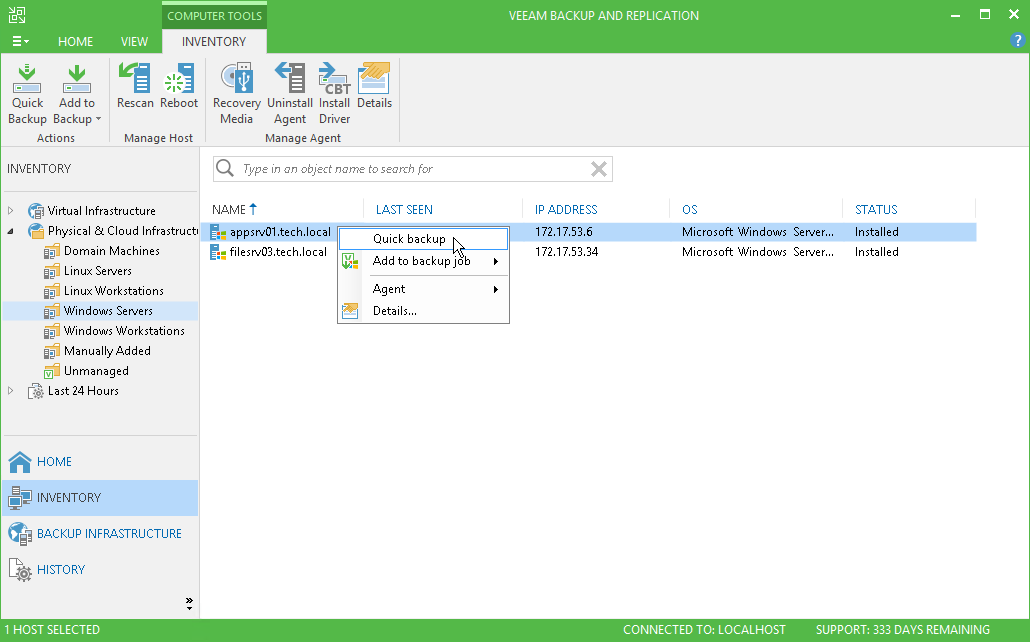Click the Add to backup job menu icon
Screen dimensions: 1030x642
350,262
